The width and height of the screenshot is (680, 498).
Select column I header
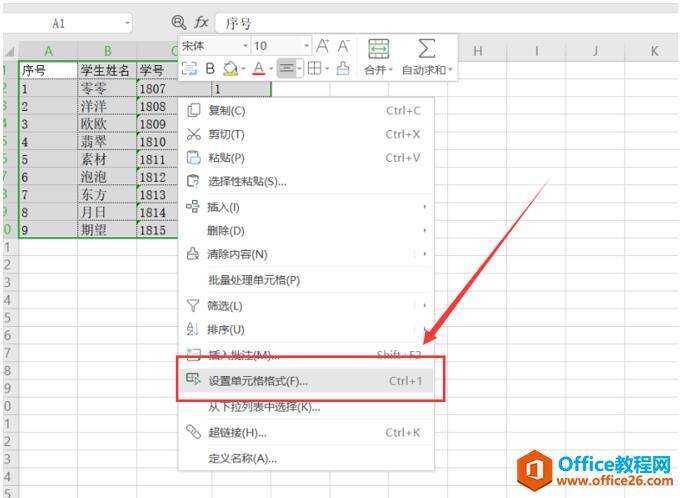[x=536, y=51]
